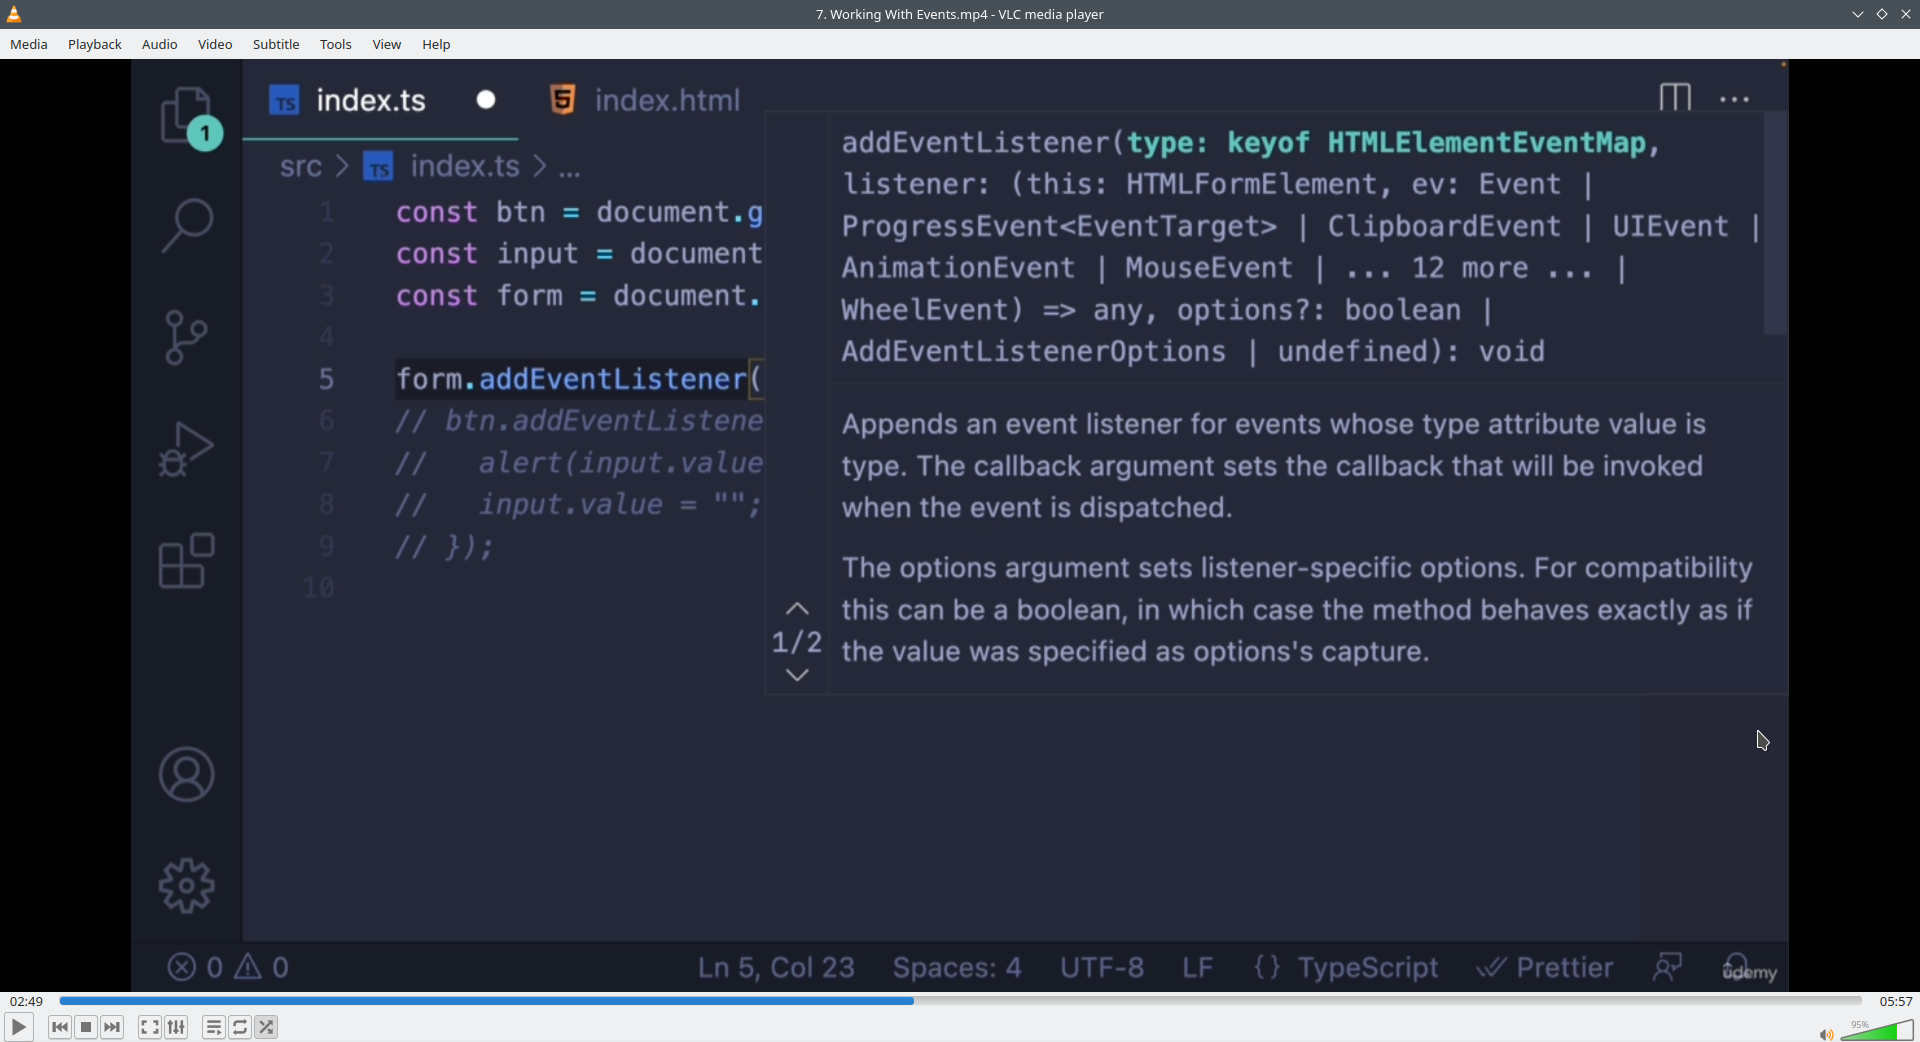The image size is (1920, 1042).
Task: Click the volume slider at 95%
Action: pyautogui.click(x=1877, y=1030)
